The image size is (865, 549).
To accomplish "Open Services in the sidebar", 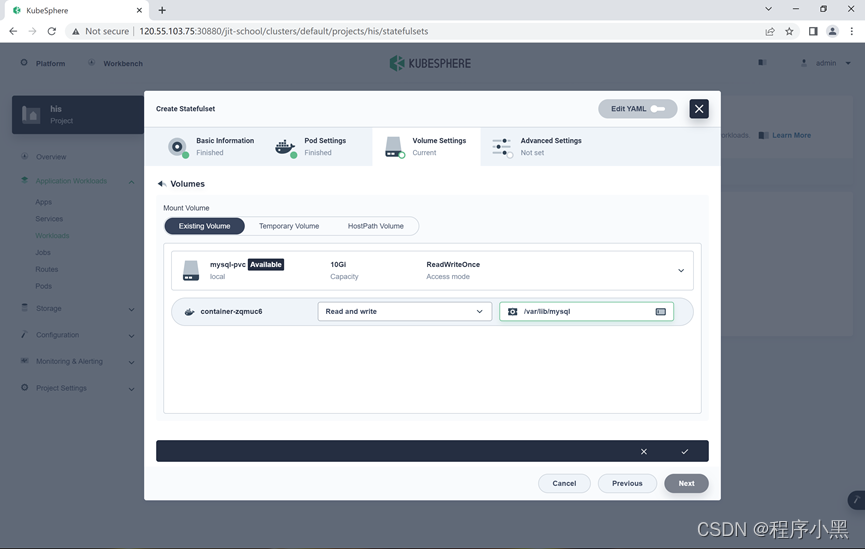I will tap(49, 219).
